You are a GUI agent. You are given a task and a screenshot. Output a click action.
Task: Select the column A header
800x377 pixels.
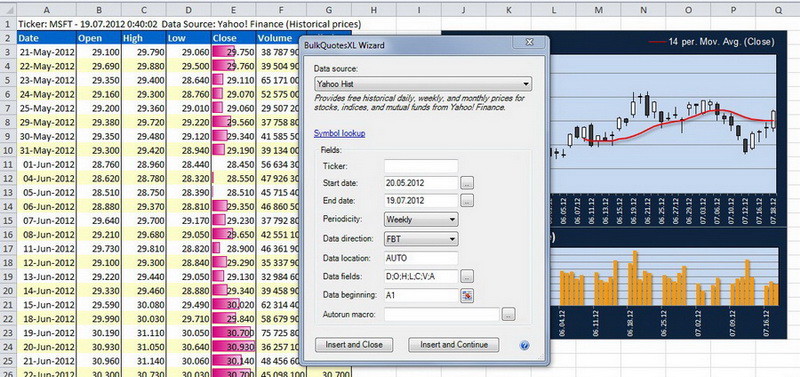(46, 10)
